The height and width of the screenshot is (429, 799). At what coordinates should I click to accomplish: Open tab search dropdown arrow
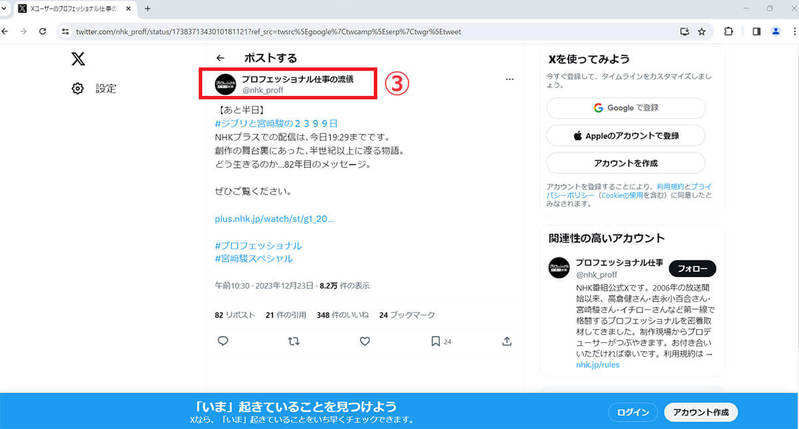(x=4, y=9)
